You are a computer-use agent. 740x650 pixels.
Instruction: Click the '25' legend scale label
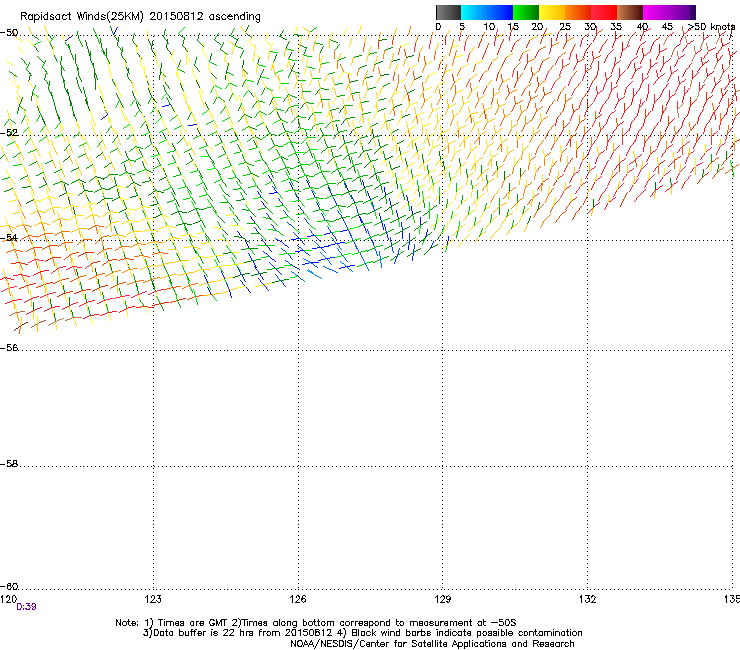pos(565,27)
